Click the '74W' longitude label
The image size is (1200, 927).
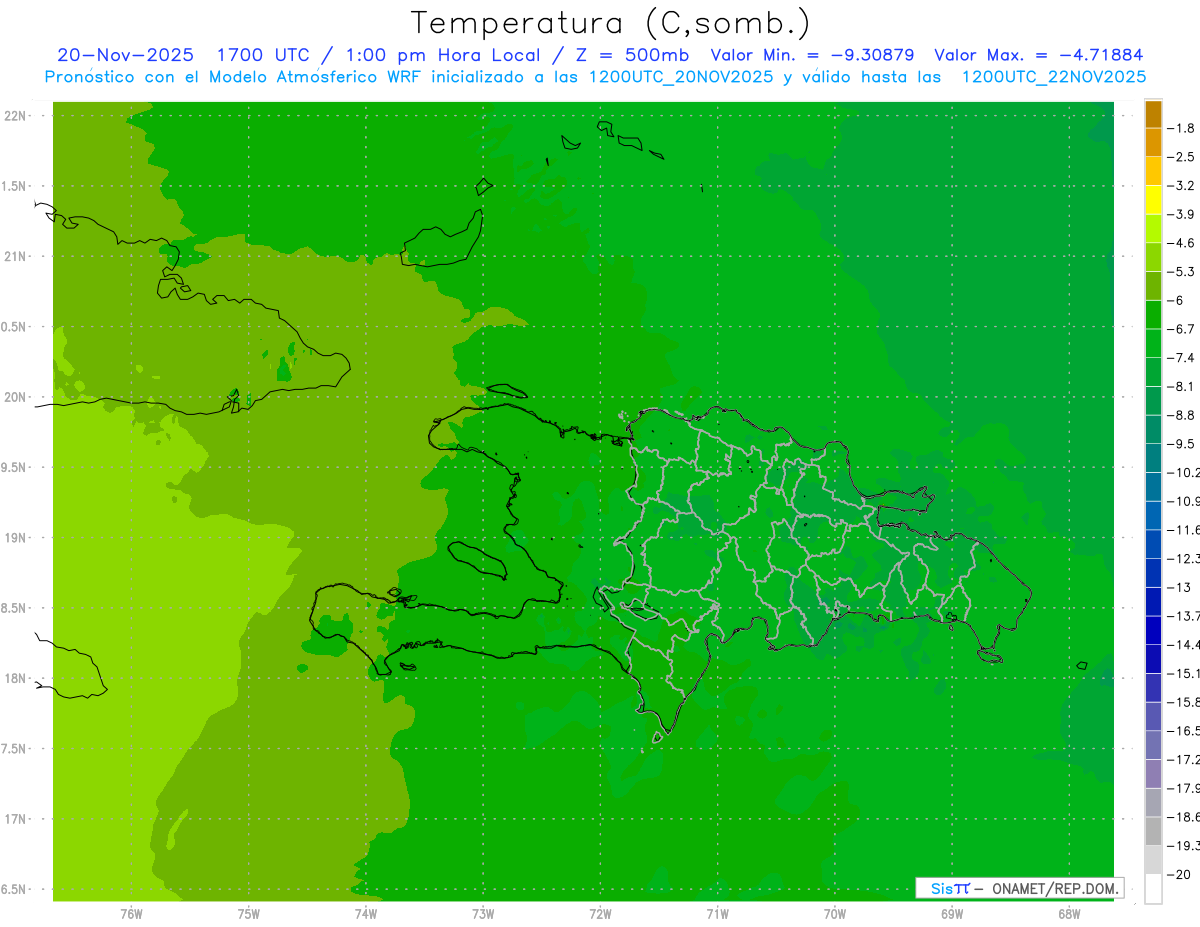point(366,914)
